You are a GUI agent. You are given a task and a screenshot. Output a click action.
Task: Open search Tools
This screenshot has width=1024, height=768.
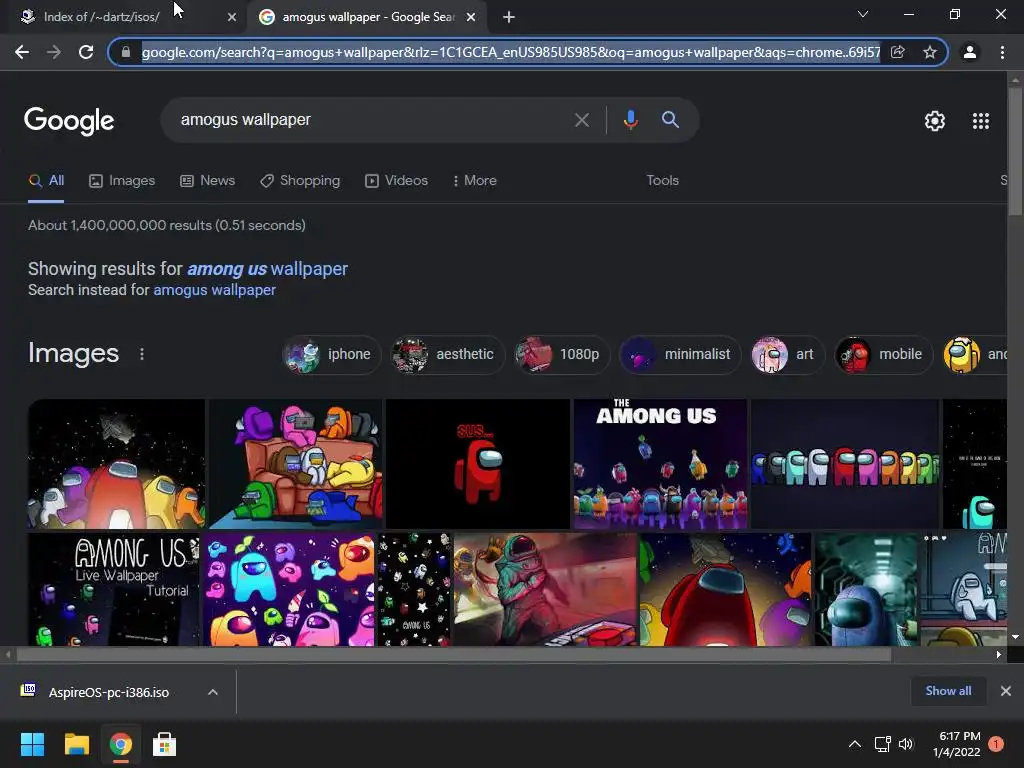(x=662, y=181)
